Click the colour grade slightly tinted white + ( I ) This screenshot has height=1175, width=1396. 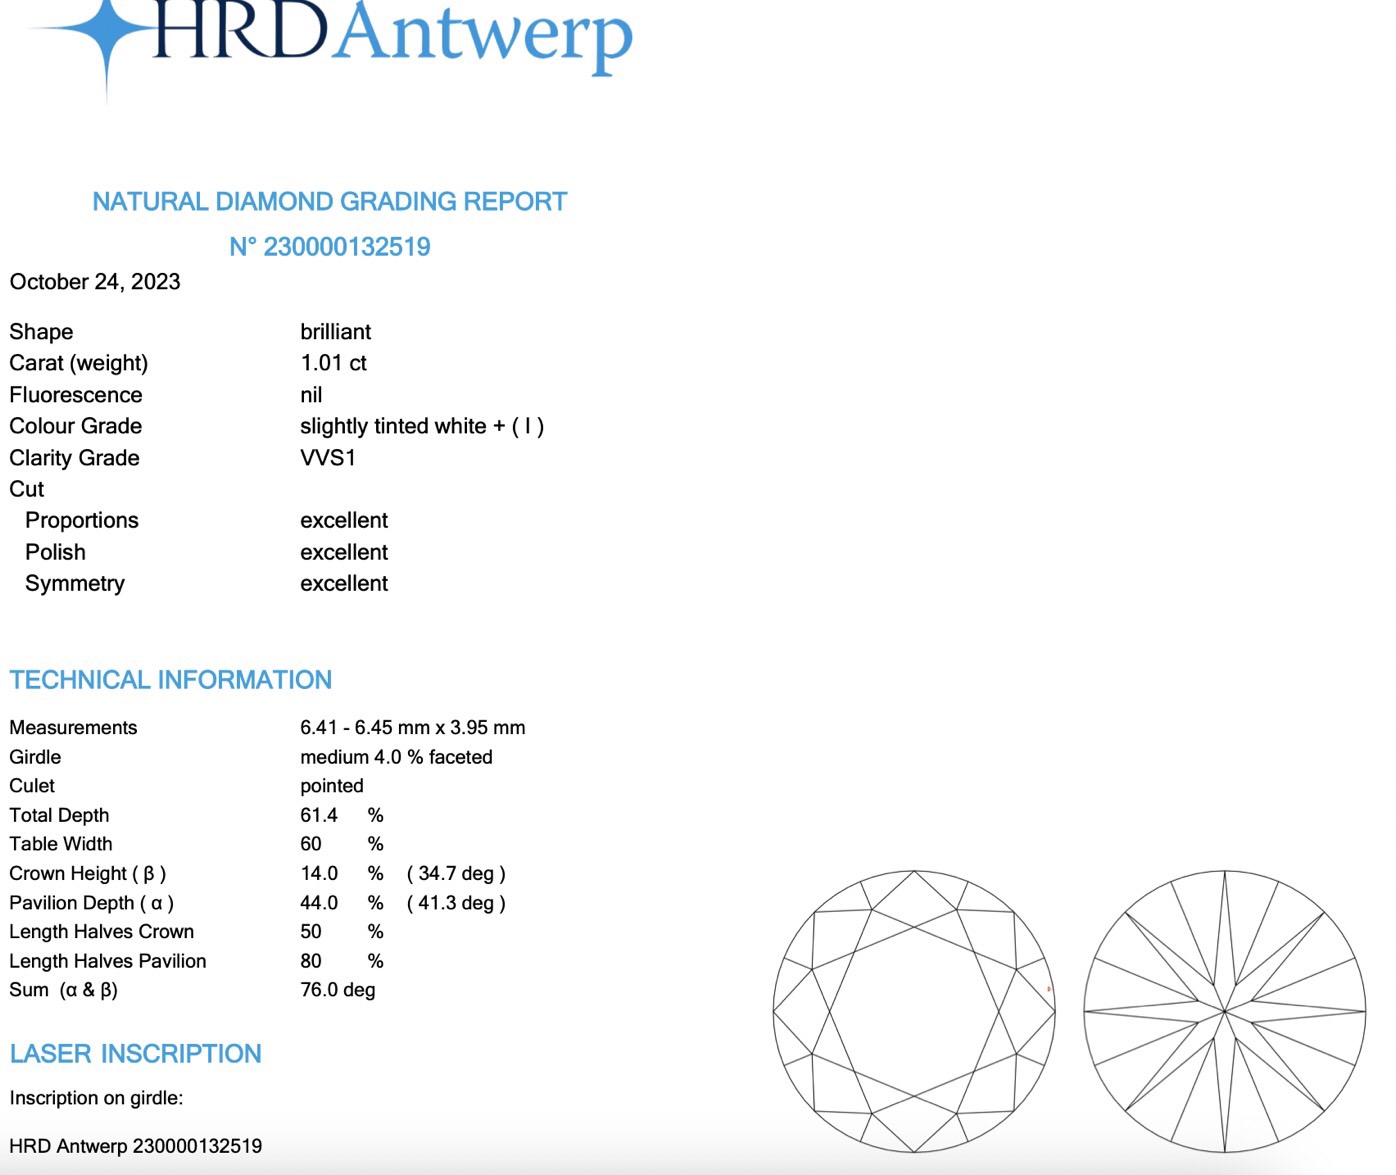[422, 426]
